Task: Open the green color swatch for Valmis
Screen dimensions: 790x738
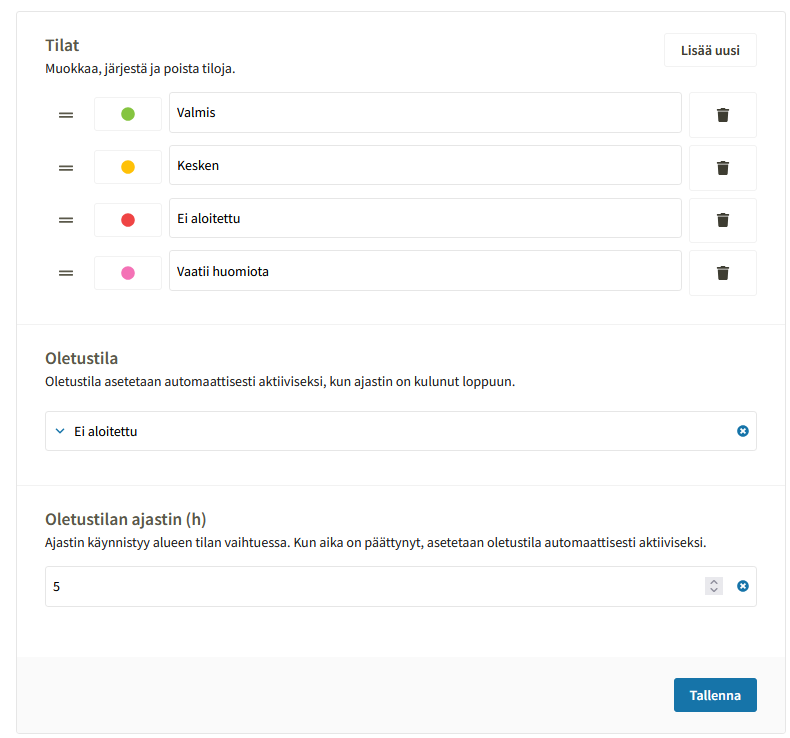Action: tap(128, 114)
